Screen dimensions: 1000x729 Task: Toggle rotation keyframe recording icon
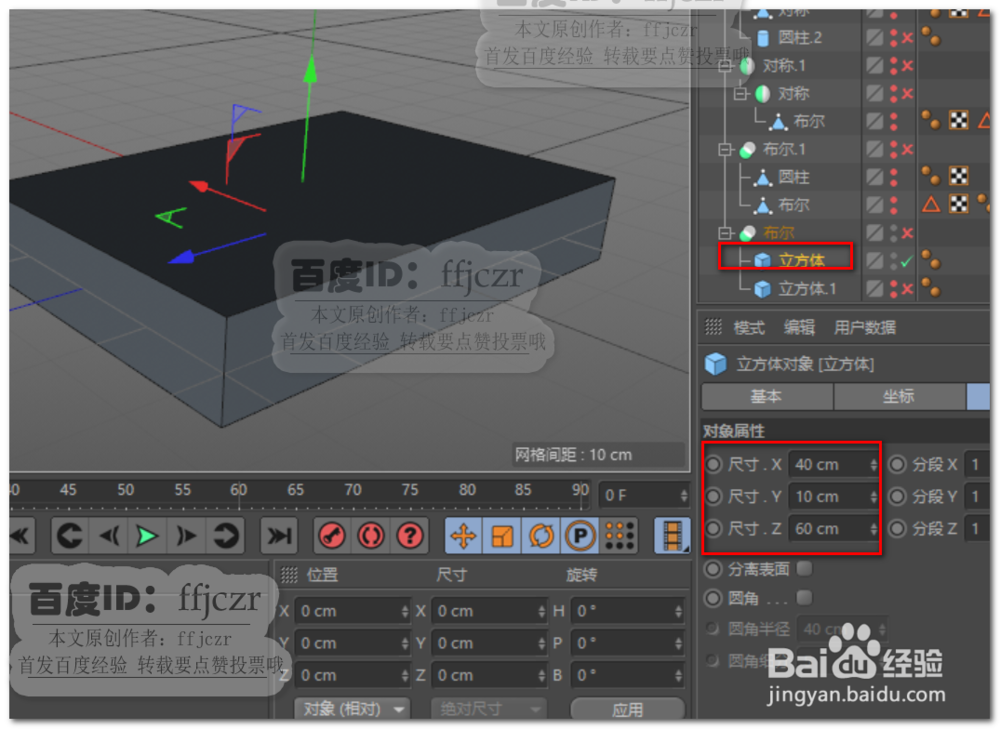[539, 535]
